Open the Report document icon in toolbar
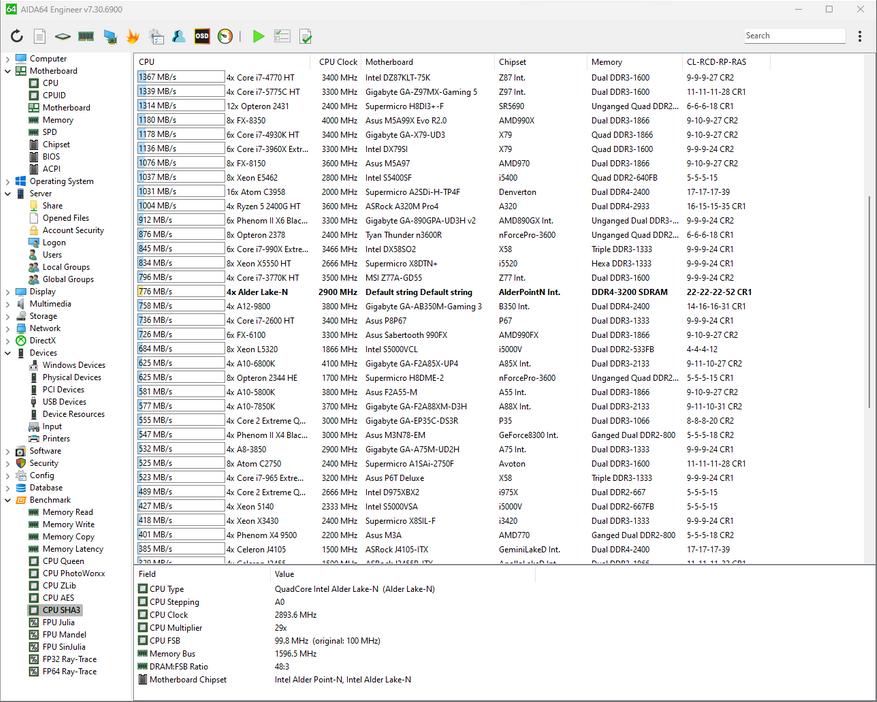 tap(39, 36)
